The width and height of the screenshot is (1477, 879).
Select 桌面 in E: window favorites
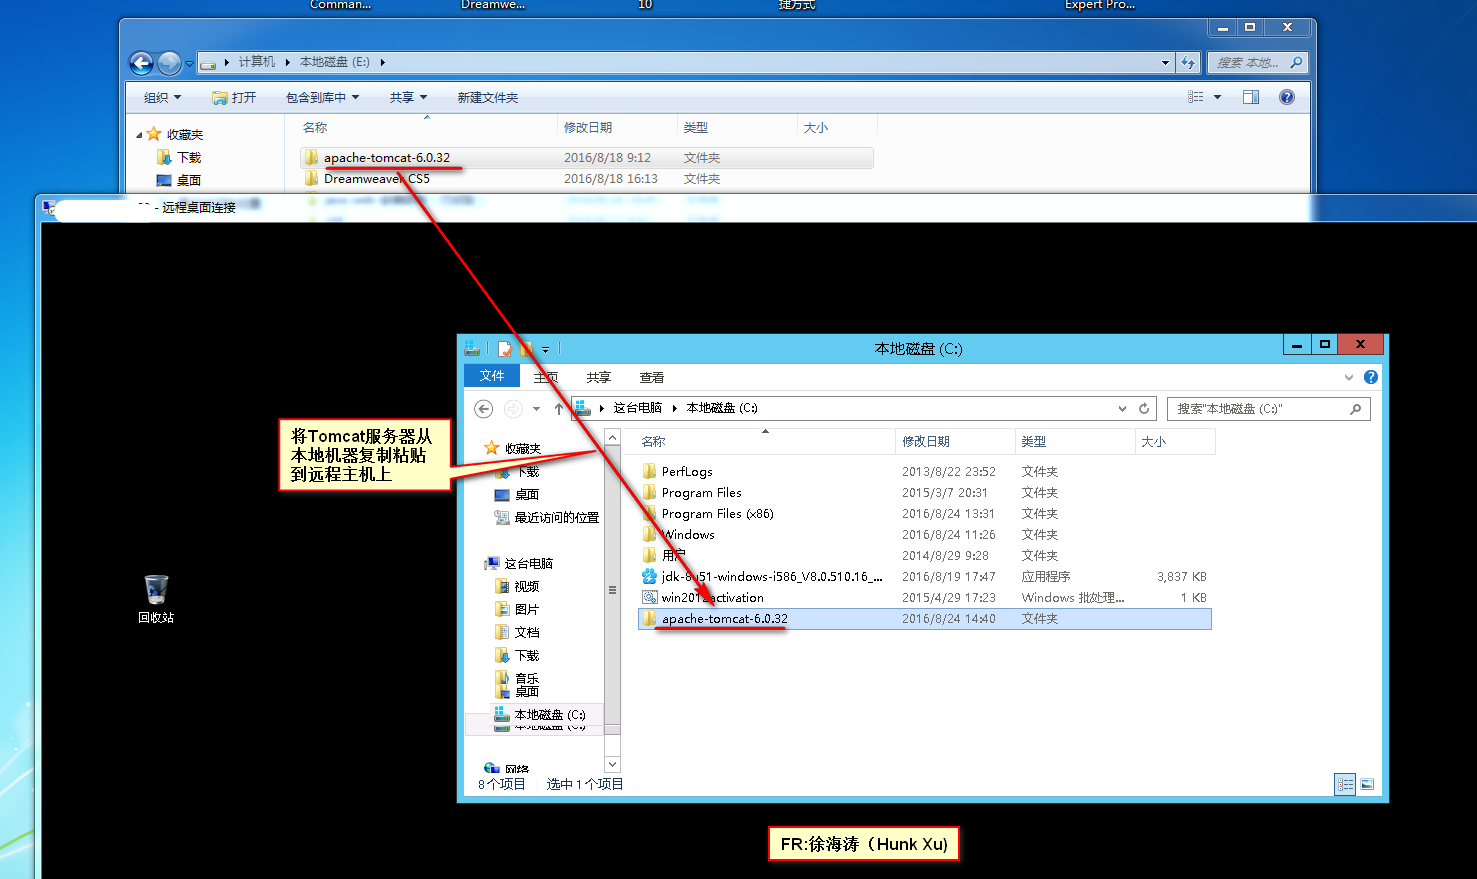point(179,181)
